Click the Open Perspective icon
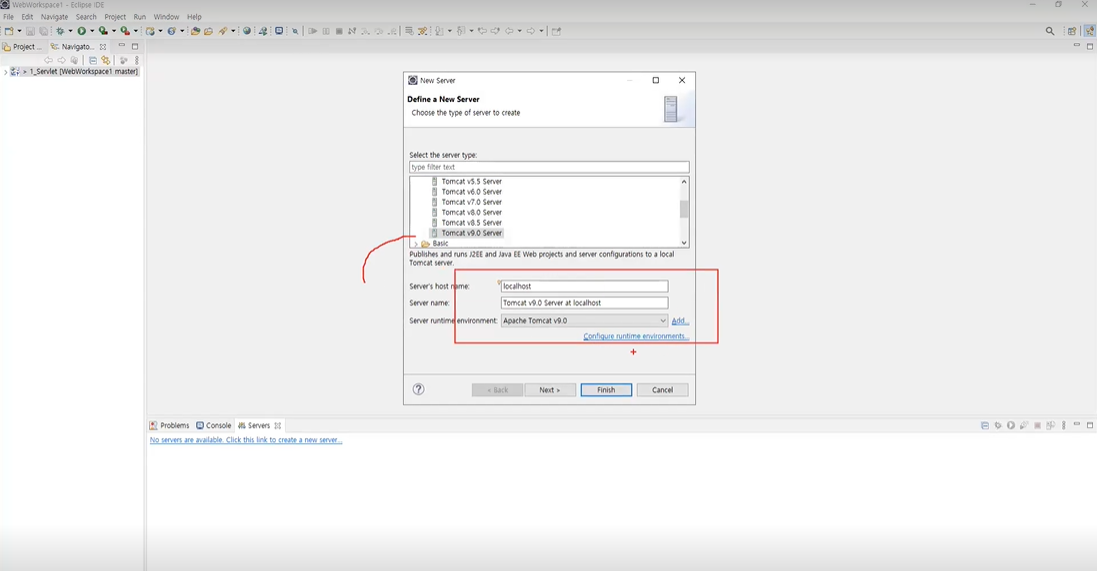The image size is (1097, 571). pos(1072,31)
